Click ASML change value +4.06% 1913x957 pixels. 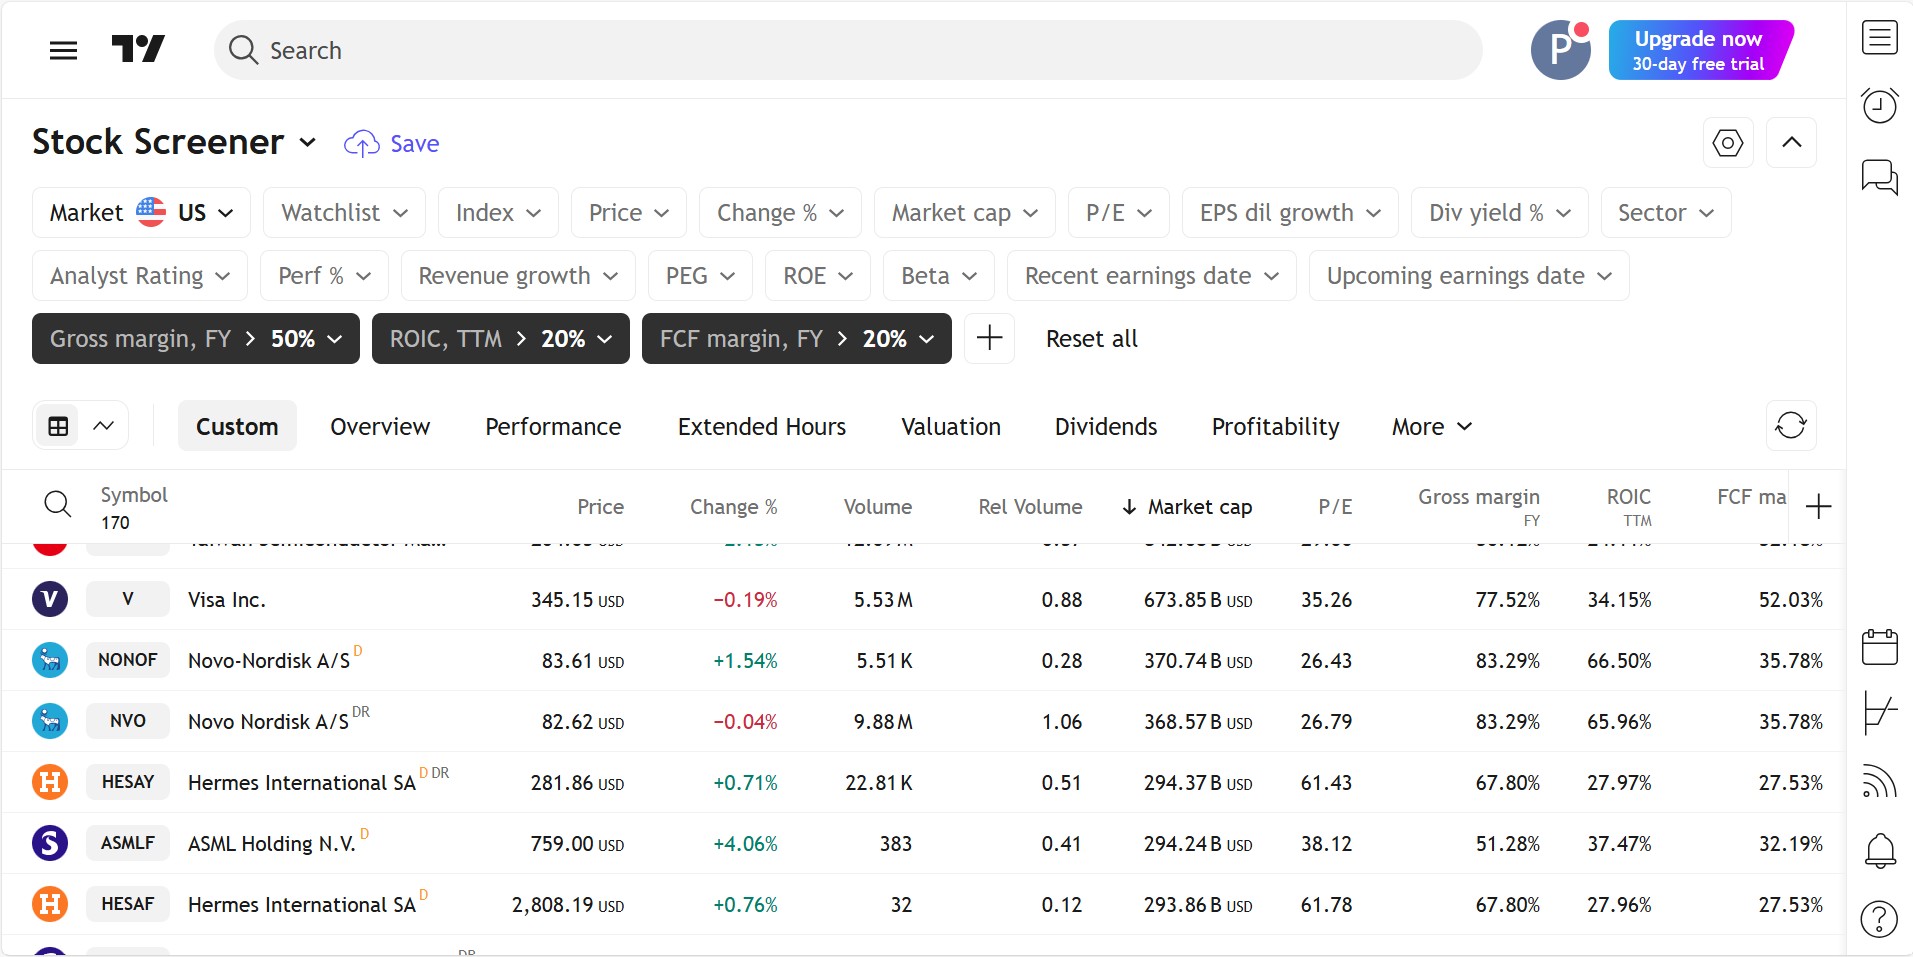(x=745, y=844)
